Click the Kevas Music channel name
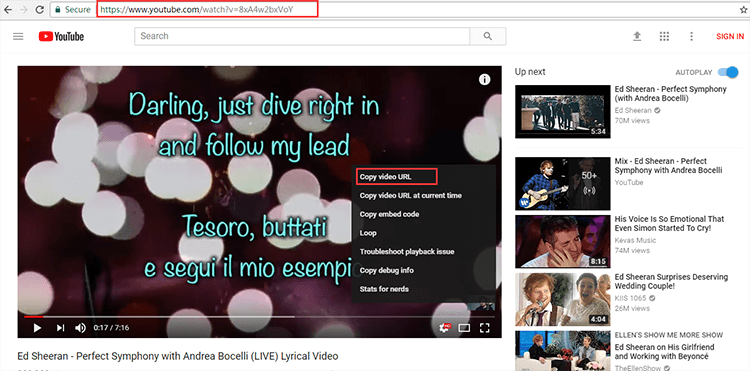750x371 pixels. pyautogui.click(x=635, y=240)
